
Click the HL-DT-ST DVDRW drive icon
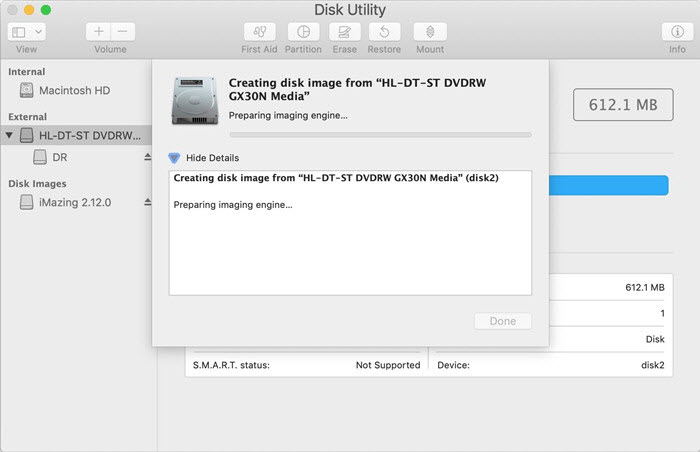pos(26,135)
